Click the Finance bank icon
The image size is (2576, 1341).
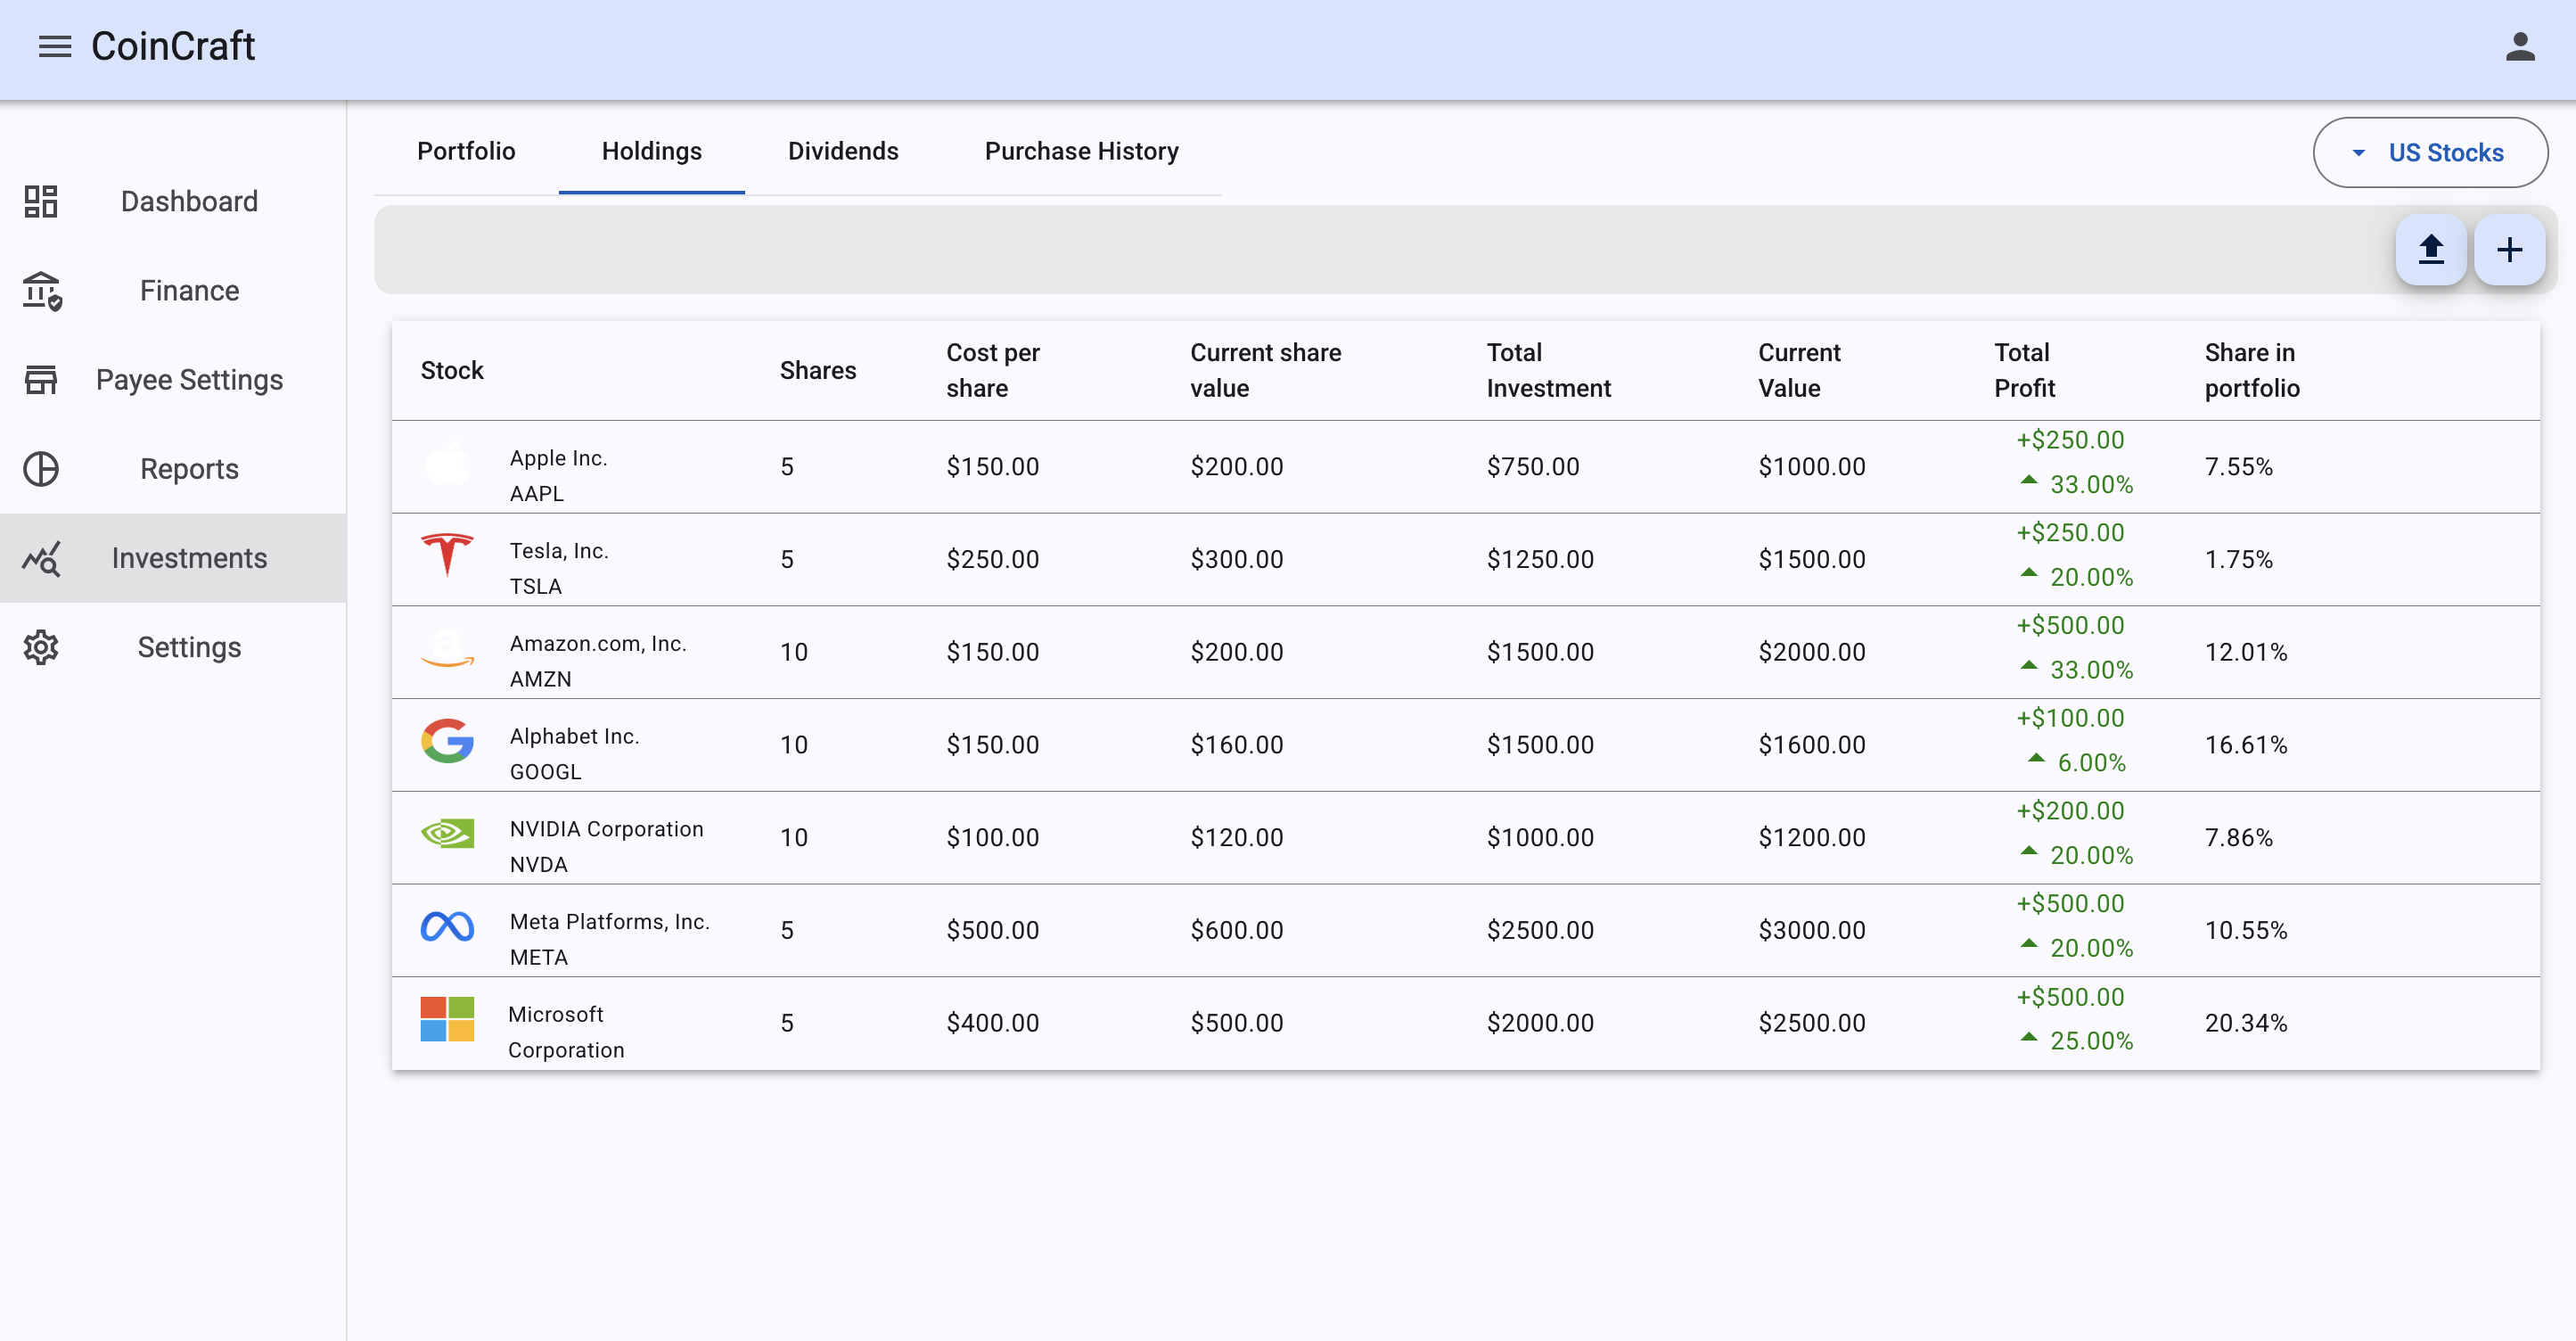click(41, 290)
